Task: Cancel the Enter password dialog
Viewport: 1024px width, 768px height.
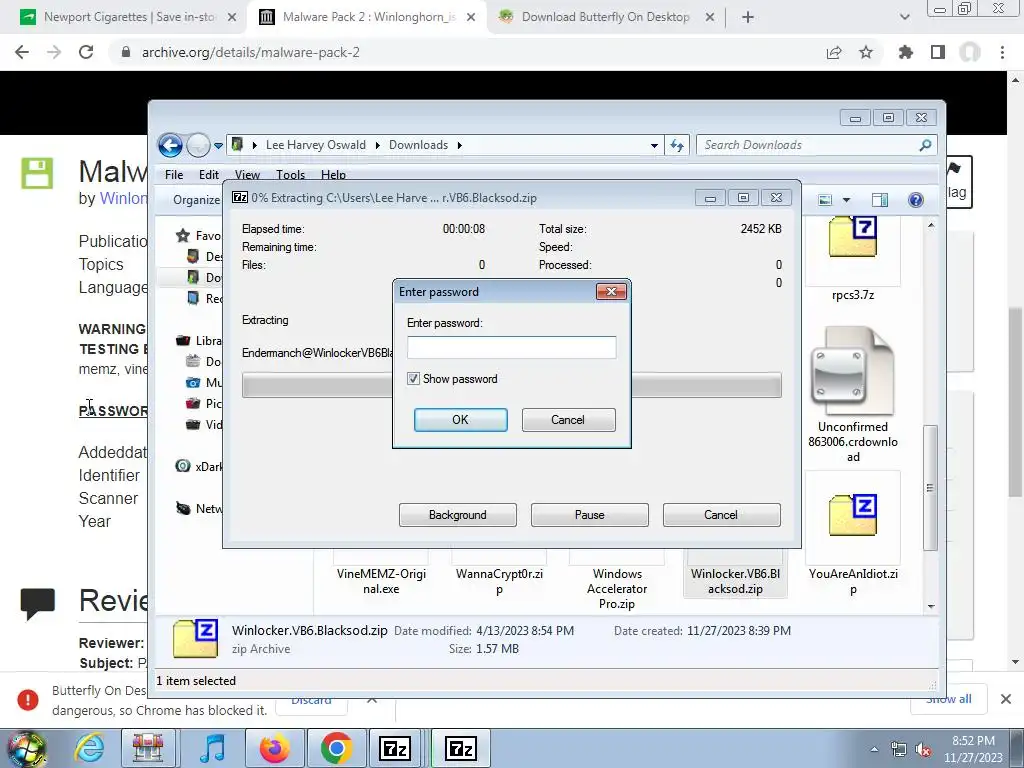Action: point(568,420)
